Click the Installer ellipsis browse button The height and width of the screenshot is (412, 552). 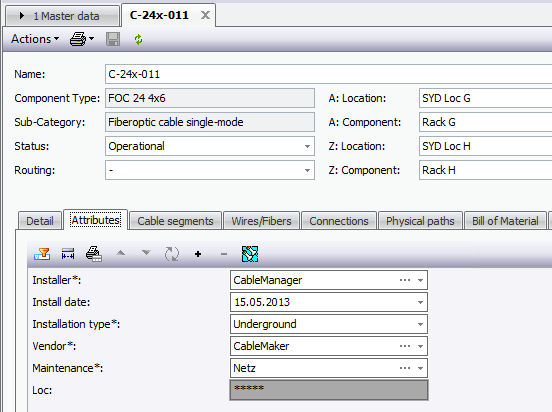[x=405, y=280]
